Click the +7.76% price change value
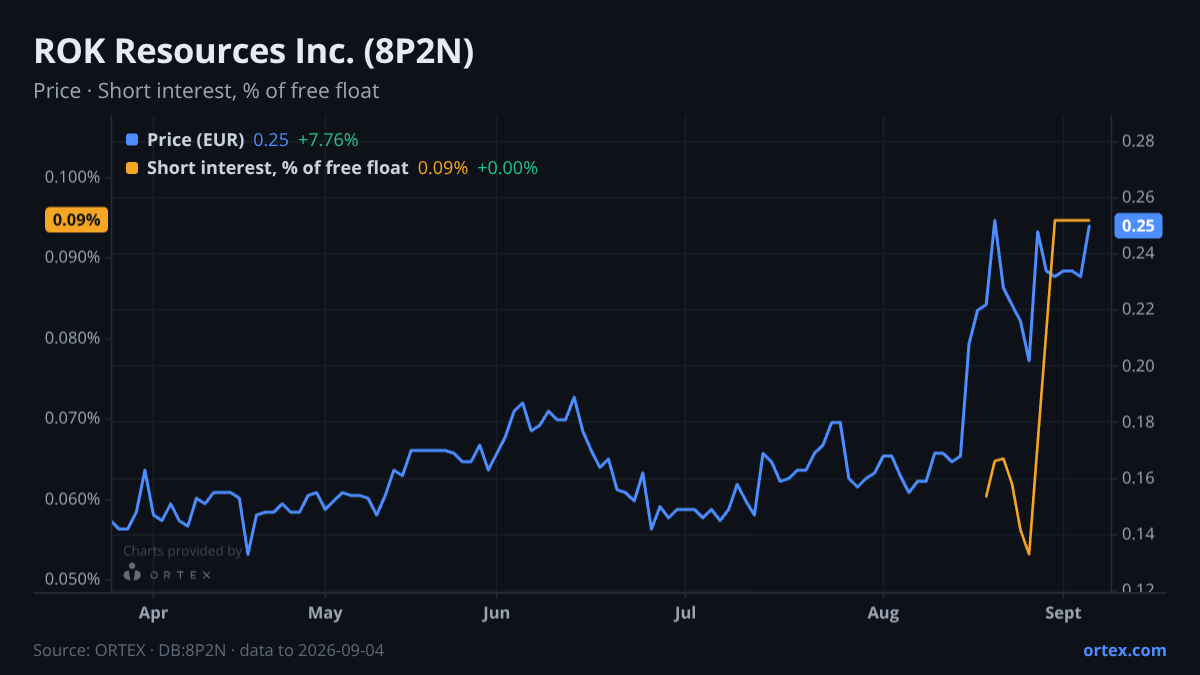The image size is (1200, 675). [x=328, y=140]
